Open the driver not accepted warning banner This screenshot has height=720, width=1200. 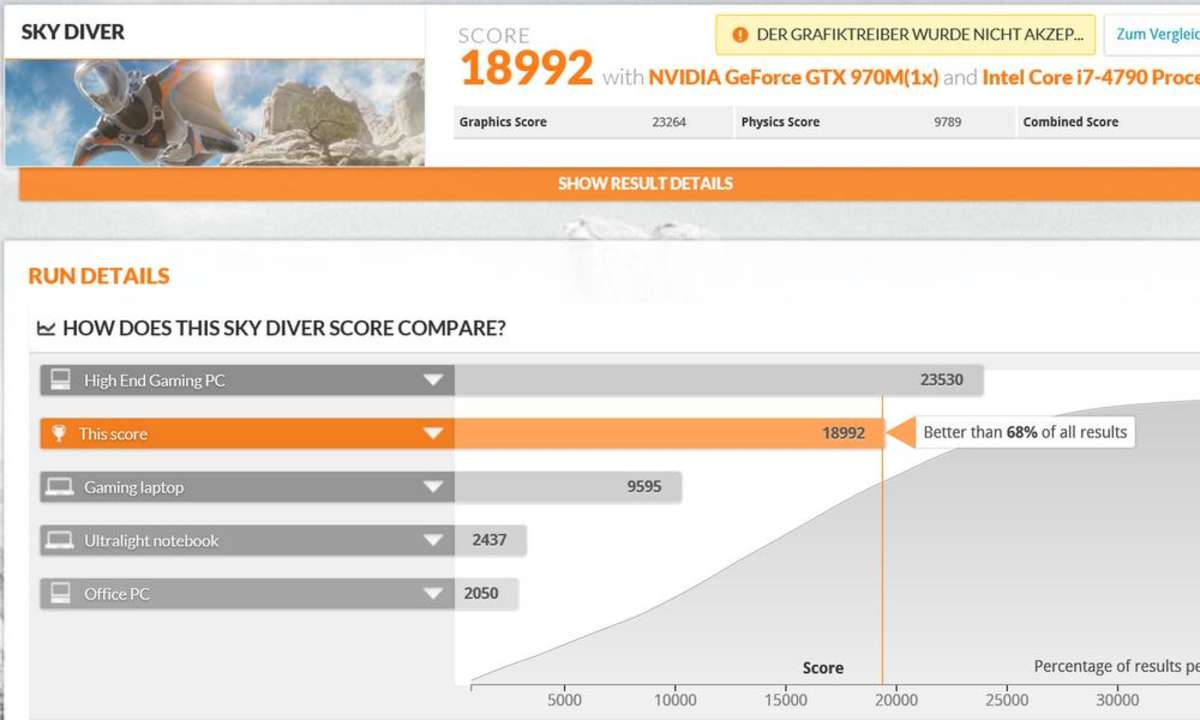905,35
